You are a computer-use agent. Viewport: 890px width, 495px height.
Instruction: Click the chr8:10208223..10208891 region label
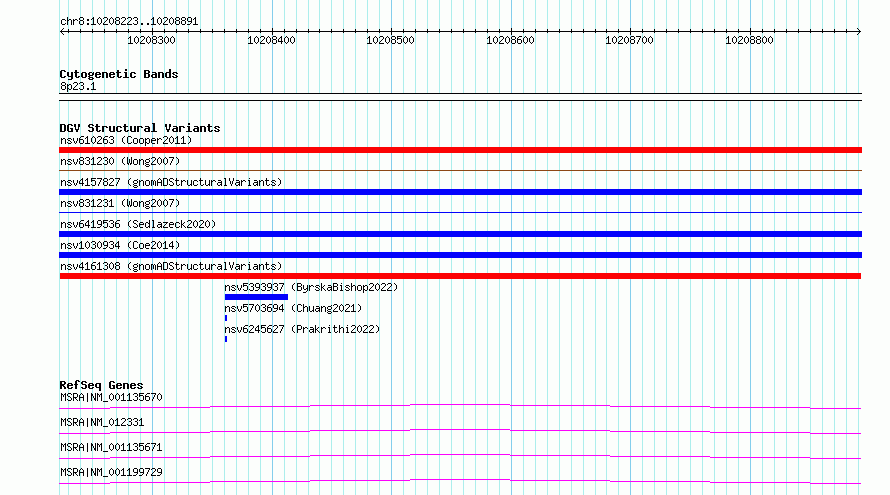point(129,22)
